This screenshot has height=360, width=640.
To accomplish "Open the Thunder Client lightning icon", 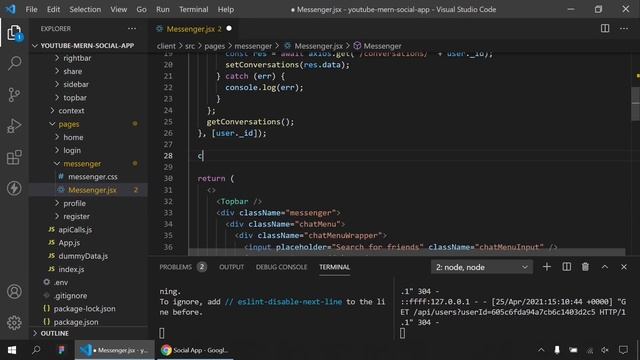I will pyautogui.click(x=14, y=188).
